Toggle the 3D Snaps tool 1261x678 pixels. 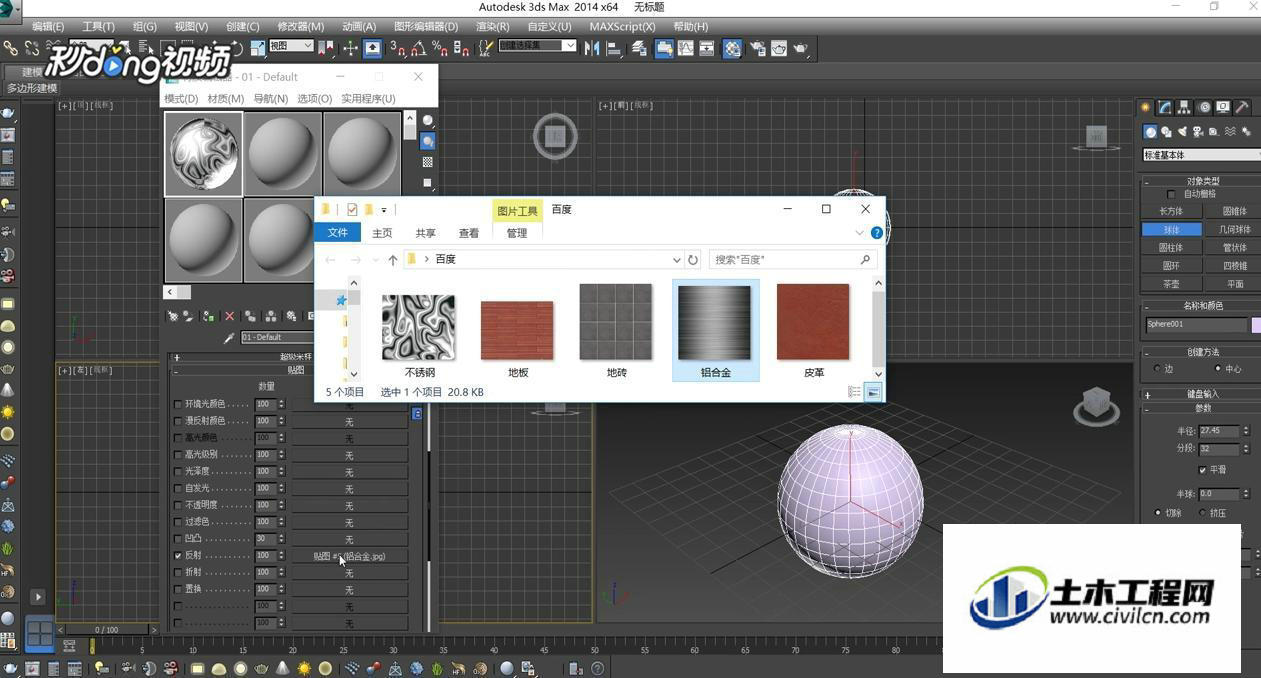[398, 48]
